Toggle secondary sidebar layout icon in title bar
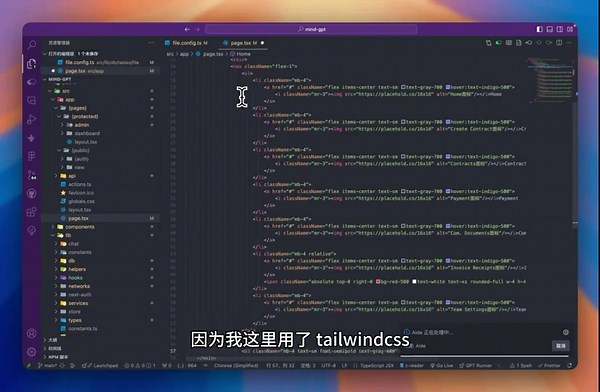The height and width of the screenshot is (392, 600). 560,29
